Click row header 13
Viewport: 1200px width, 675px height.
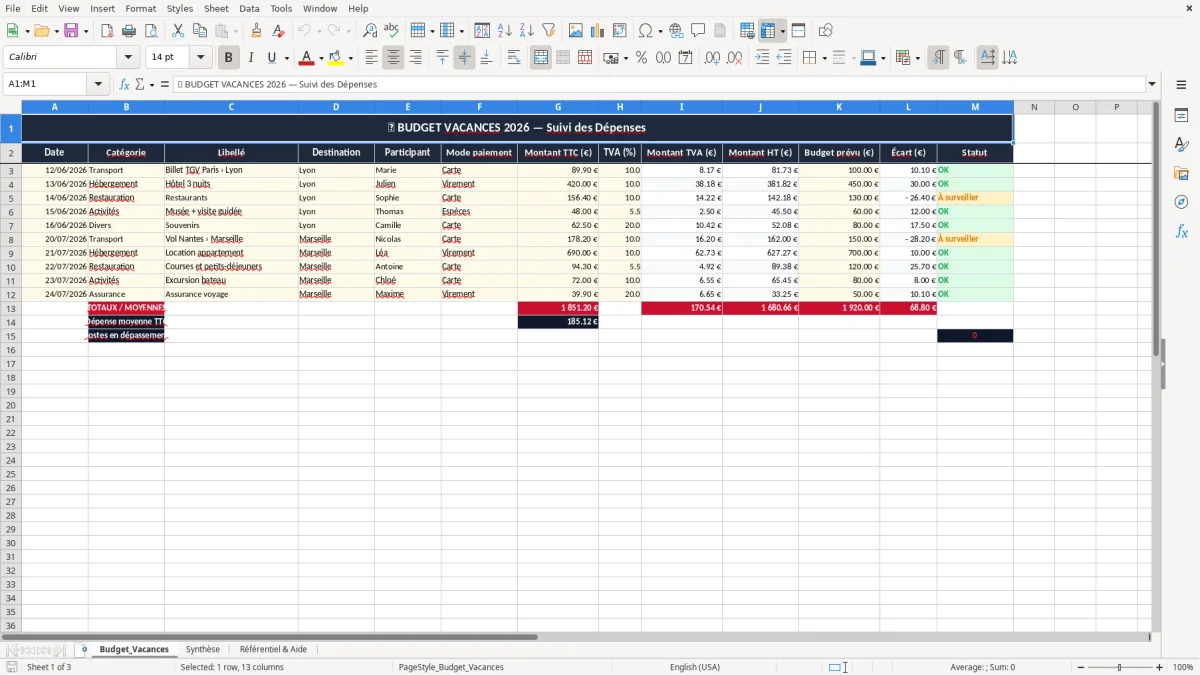click(11, 308)
